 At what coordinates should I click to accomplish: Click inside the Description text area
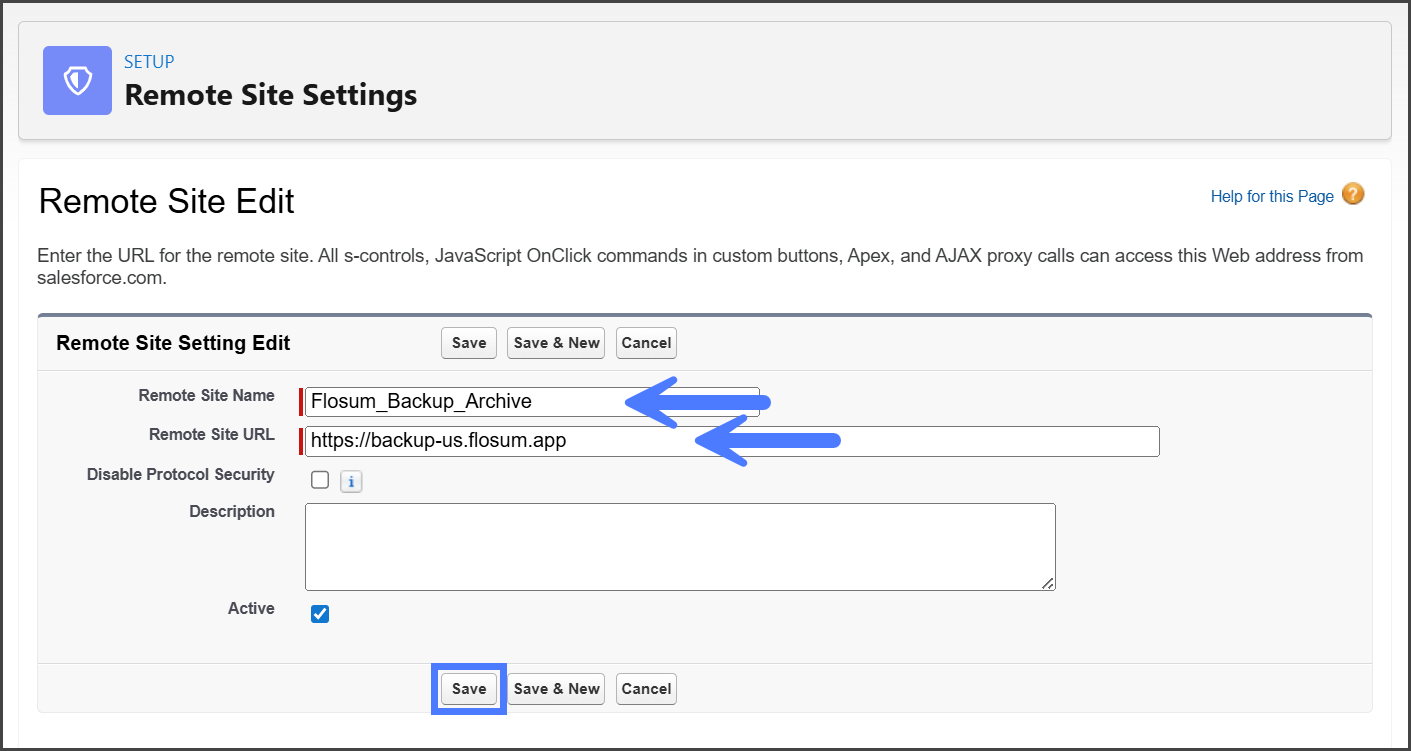(680, 546)
